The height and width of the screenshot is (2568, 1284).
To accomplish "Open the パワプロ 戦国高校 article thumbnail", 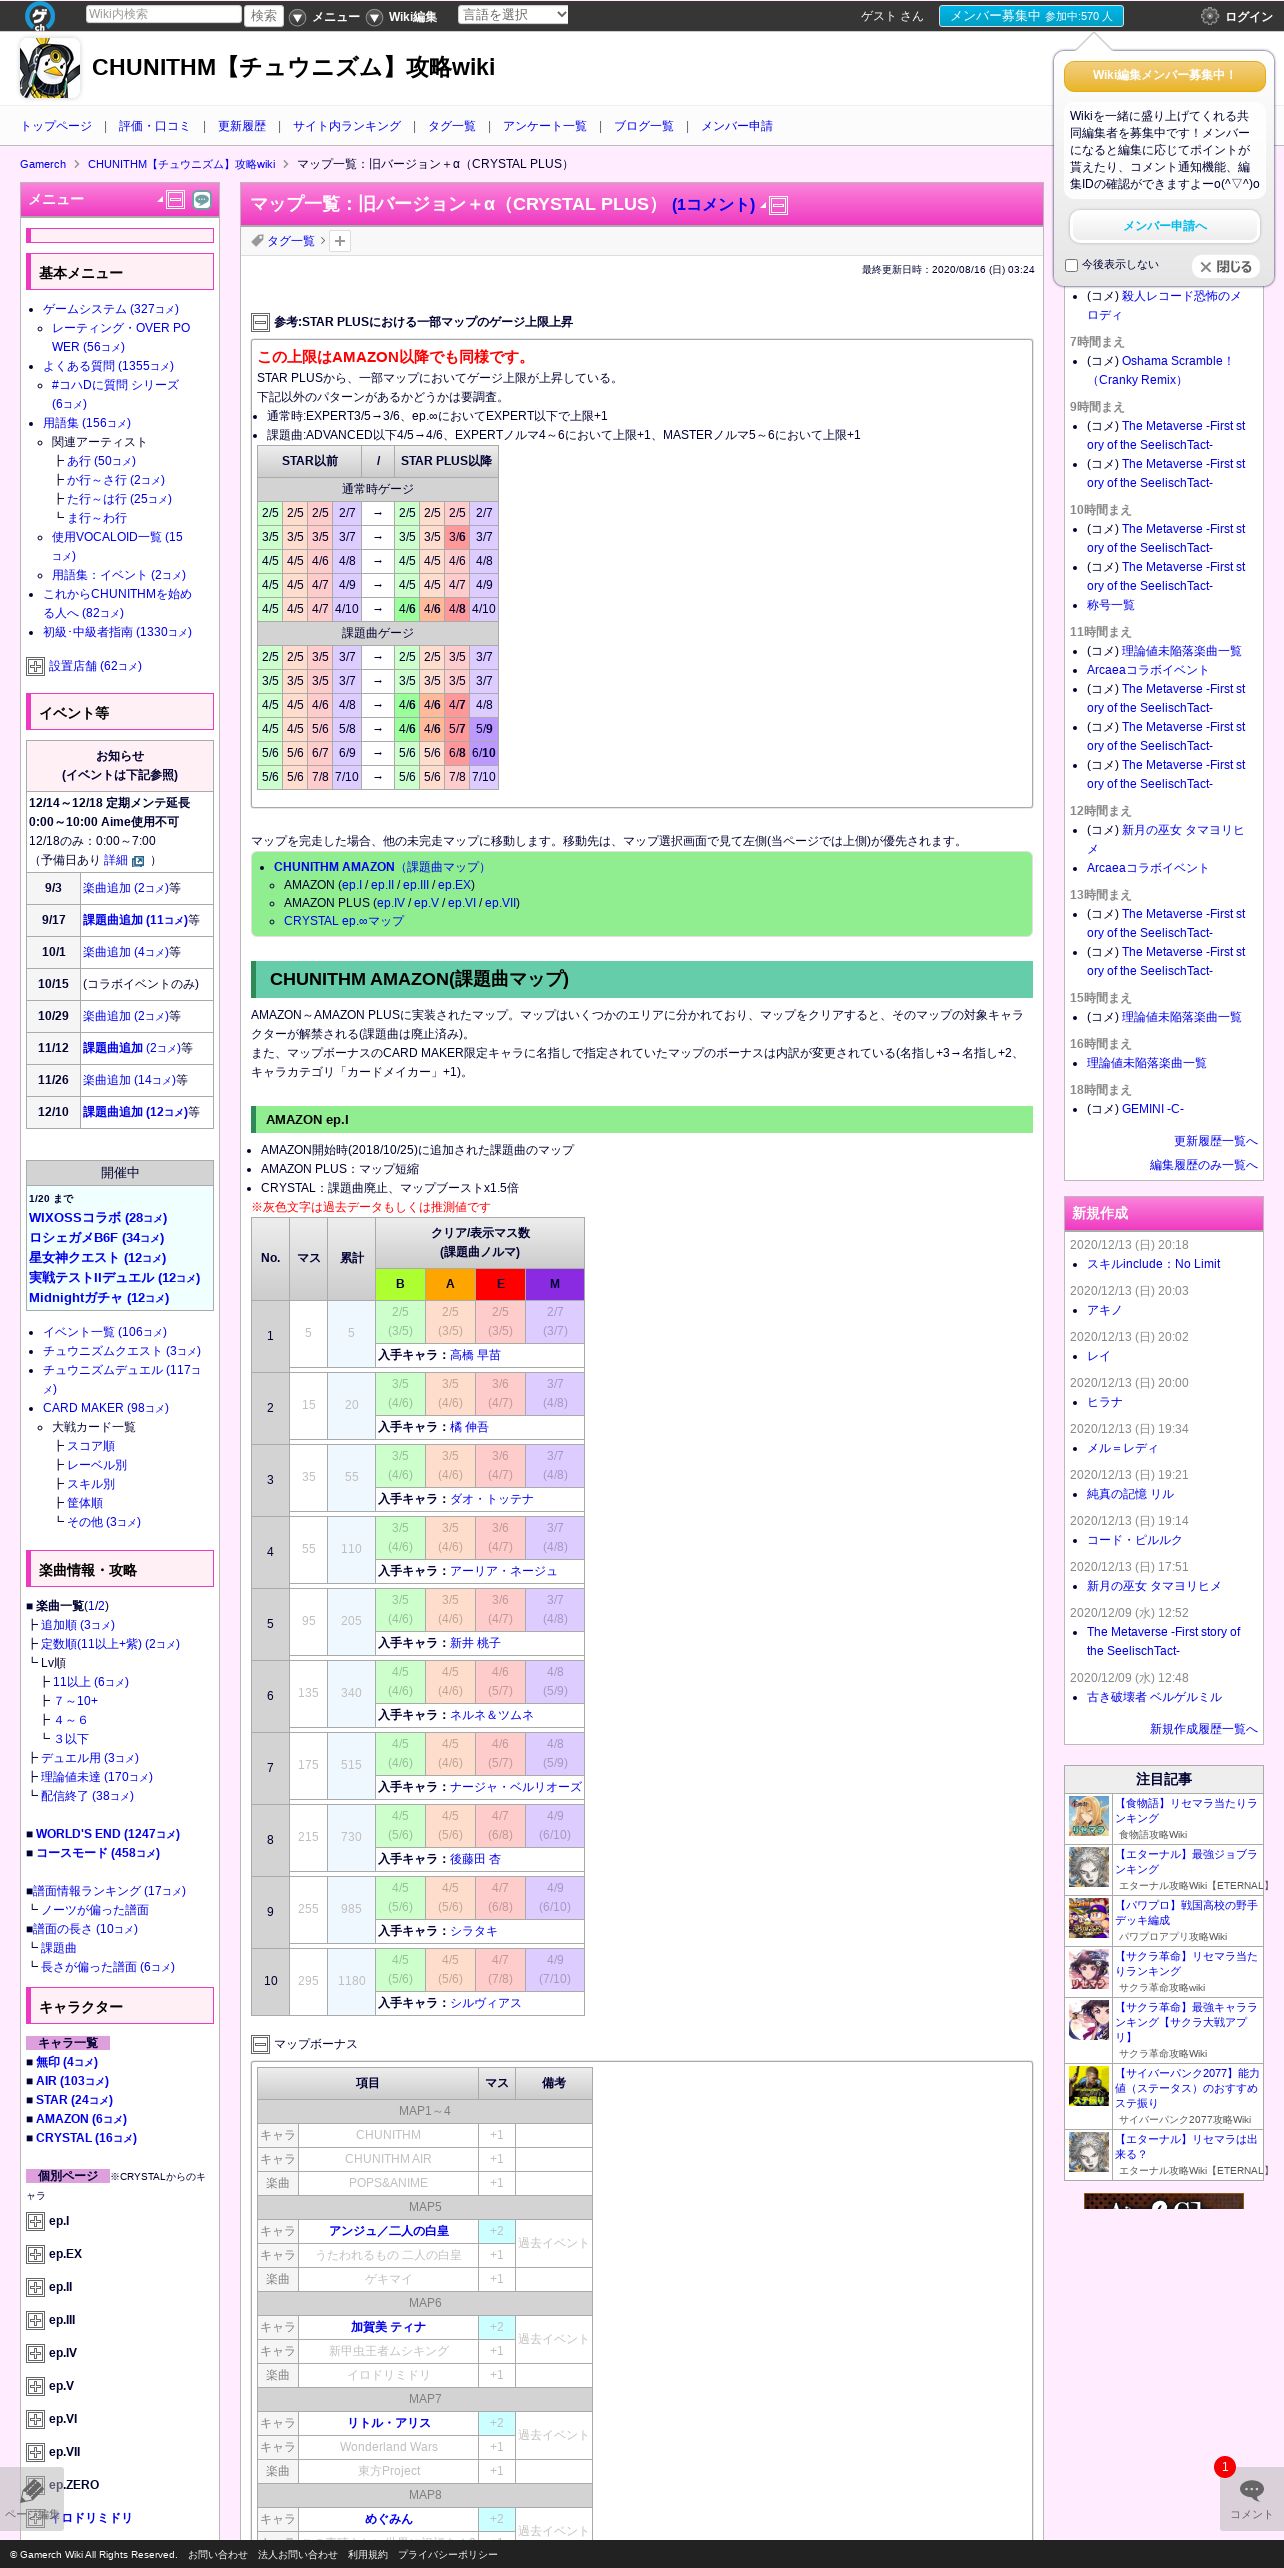I will click(x=1089, y=1918).
